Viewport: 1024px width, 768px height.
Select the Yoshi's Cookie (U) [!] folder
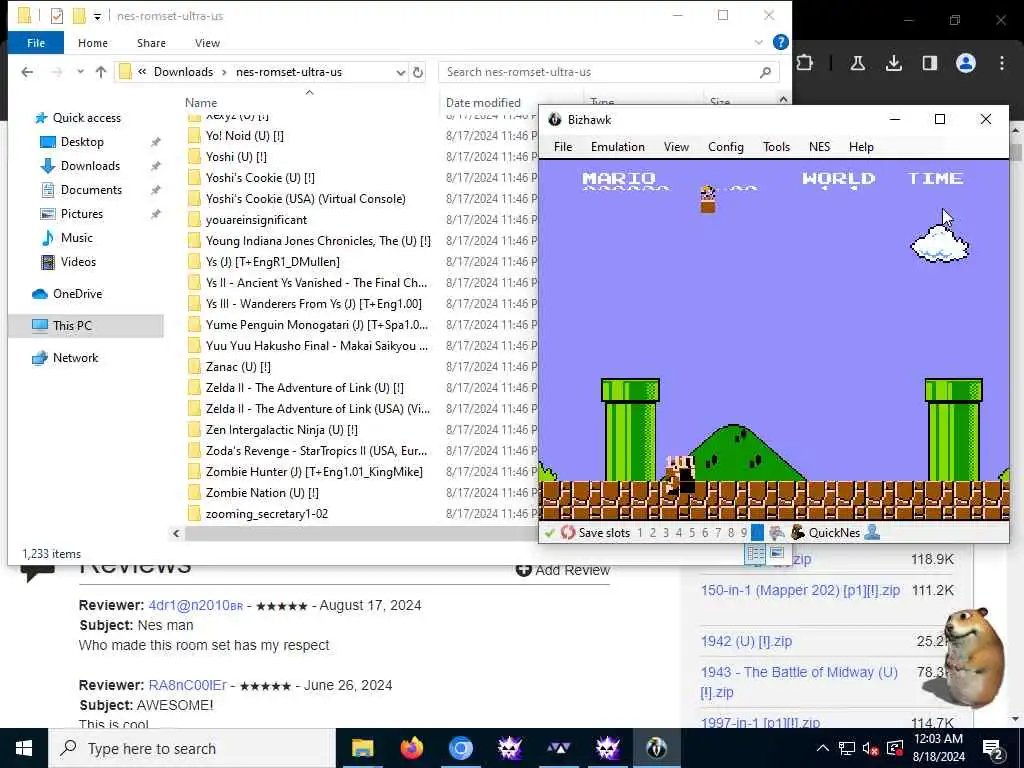(x=260, y=178)
